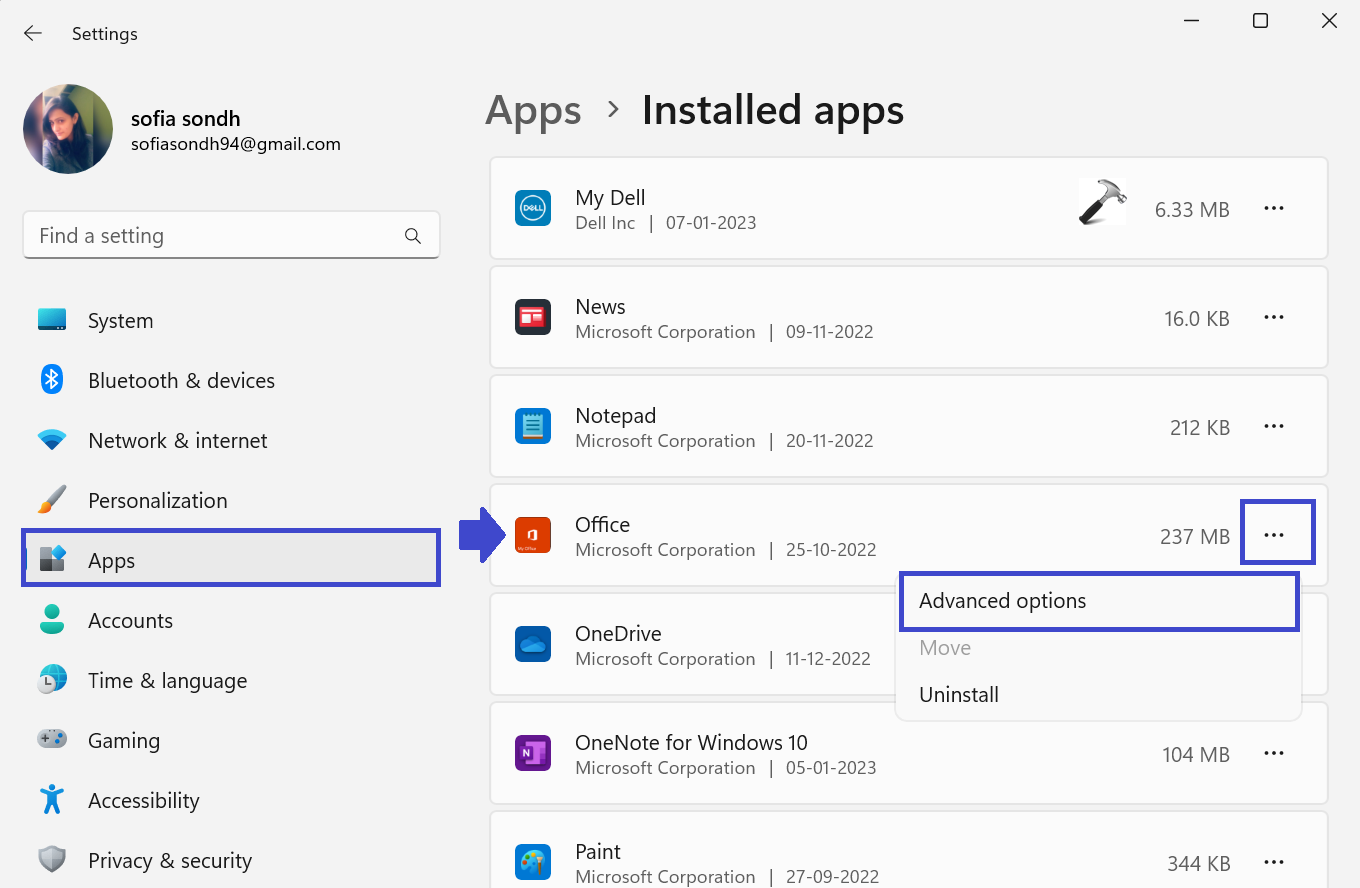Click the search magnifier icon
The image size is (1360, 888).
[413, 236]
